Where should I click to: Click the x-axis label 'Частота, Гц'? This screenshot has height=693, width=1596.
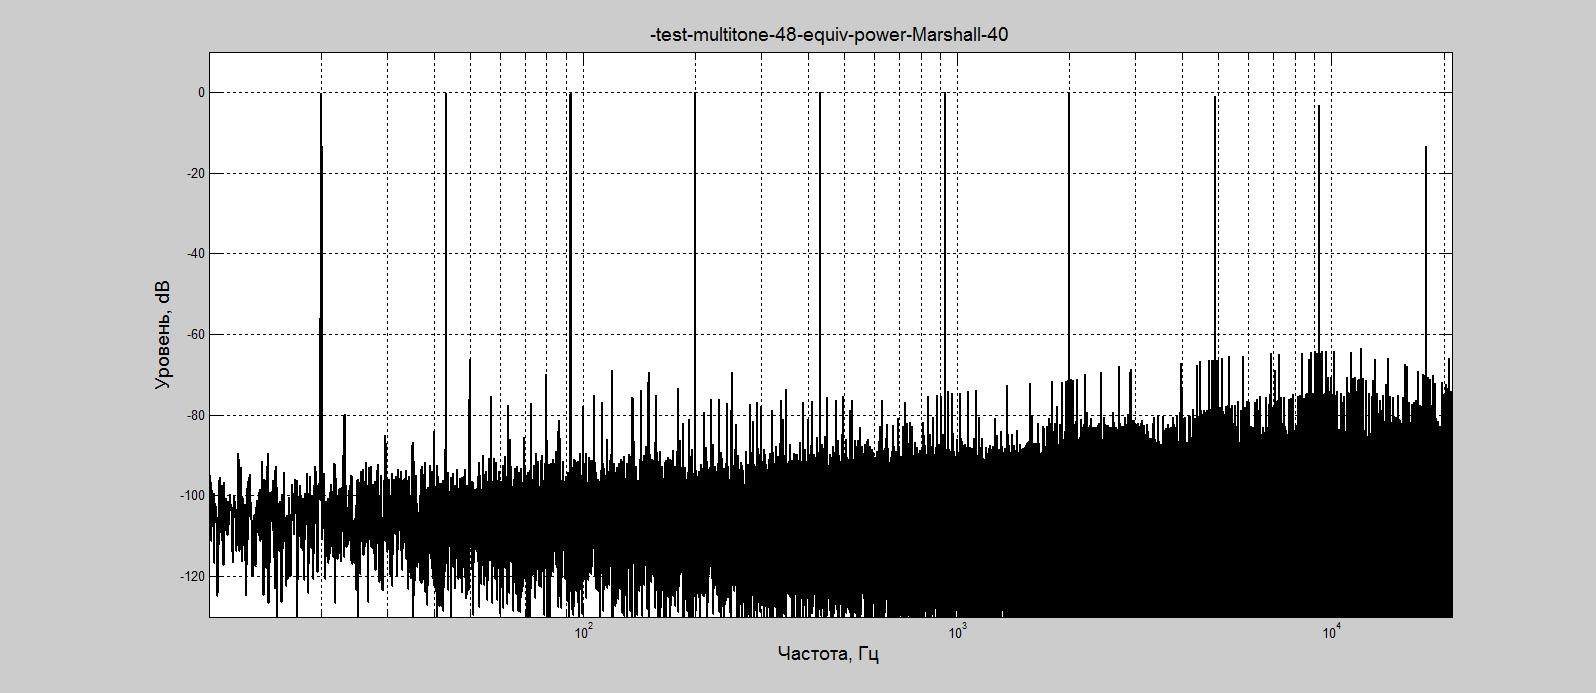[829, 654]
